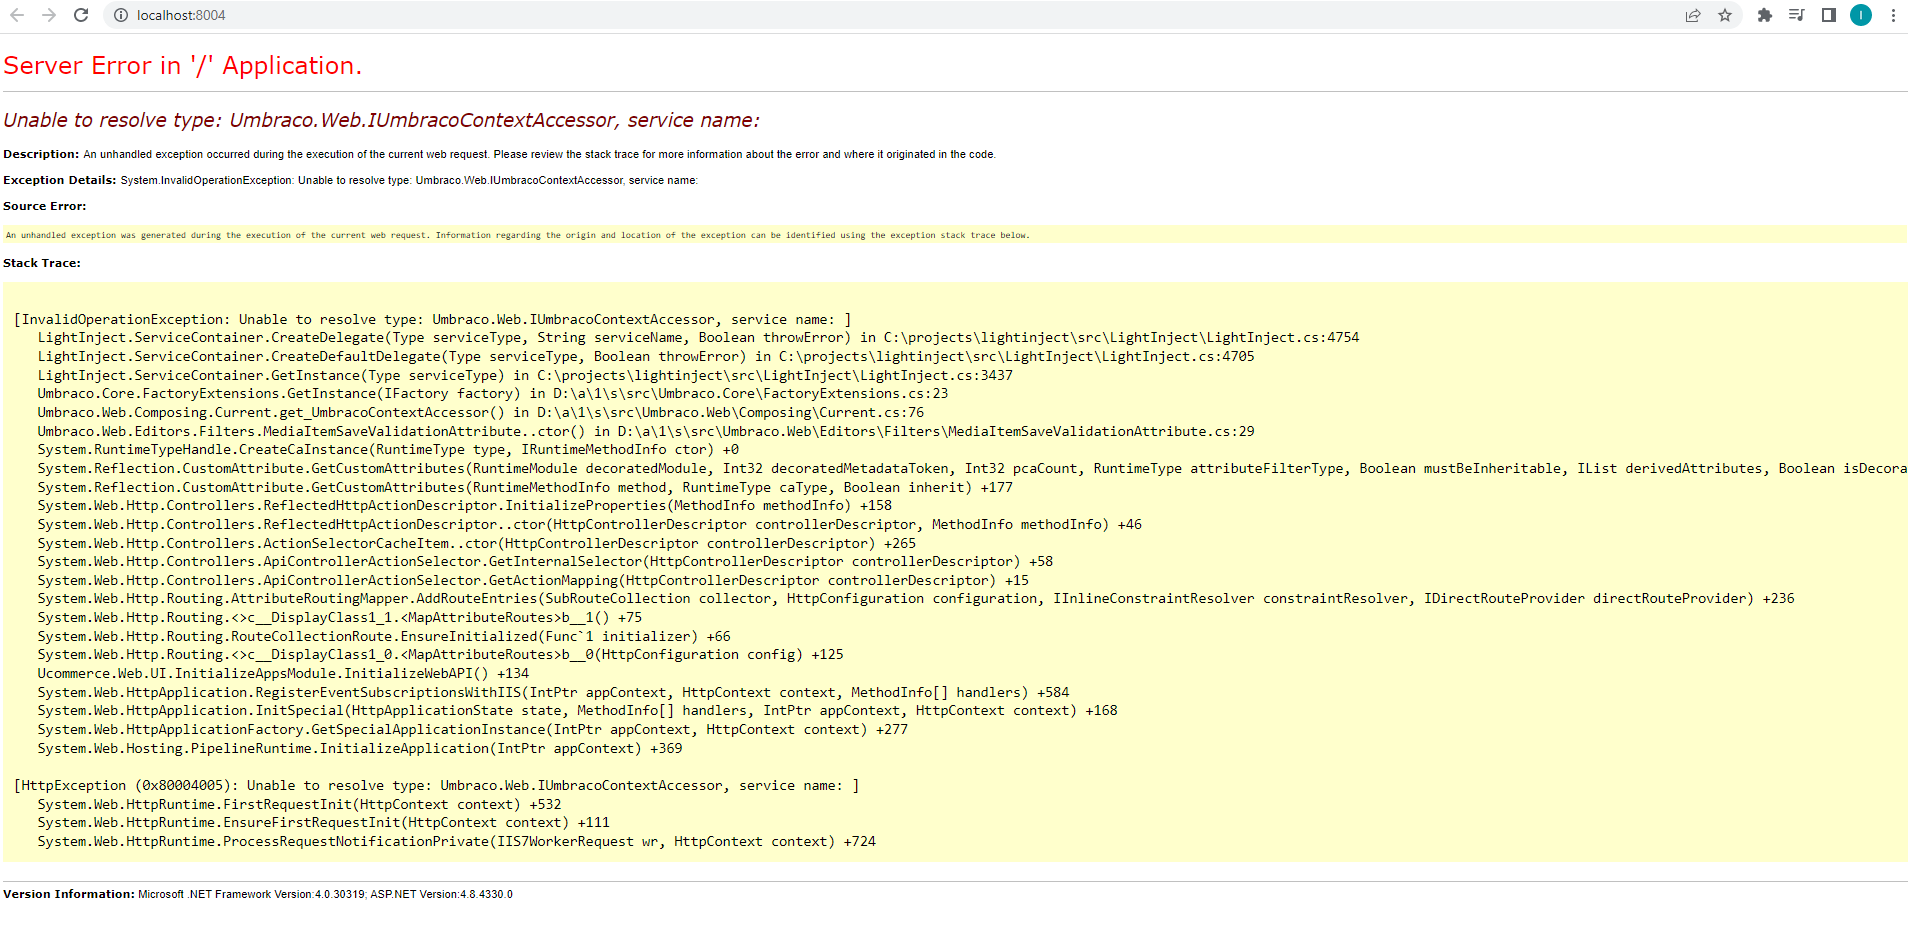This screenshot has height=938, width=1908.
Task: Click the 'HttpRuntime.FirstRequestInit' stack line
Action: [x=299, y=805]
